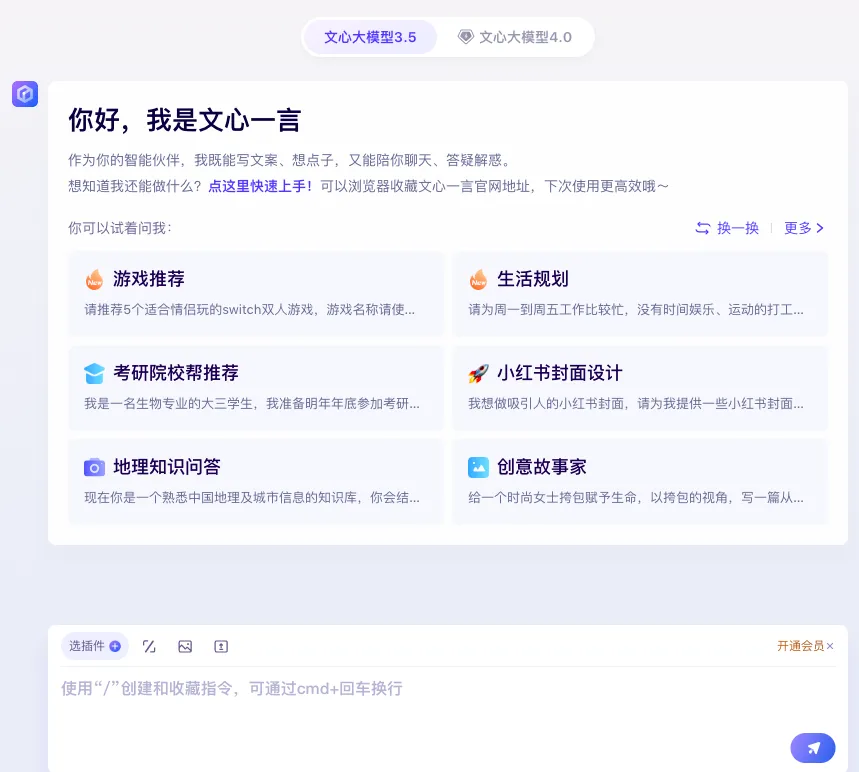Click 开通会员 membership link
Screen dimensions: 859x772
pyautogui.click(x=800, y=646)
